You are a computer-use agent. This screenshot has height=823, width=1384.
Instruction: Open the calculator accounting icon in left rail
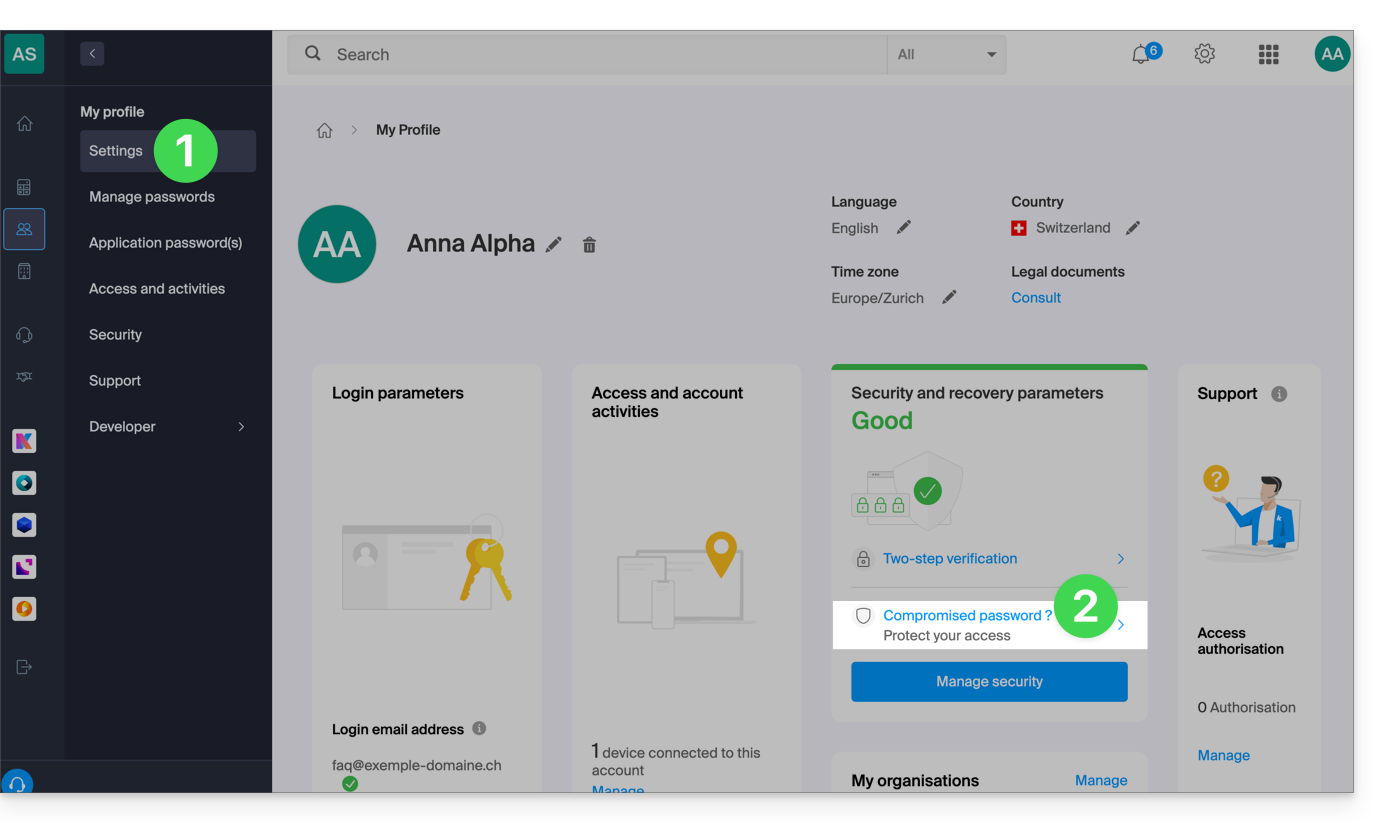pyautogui.click(x=24, y=187)
